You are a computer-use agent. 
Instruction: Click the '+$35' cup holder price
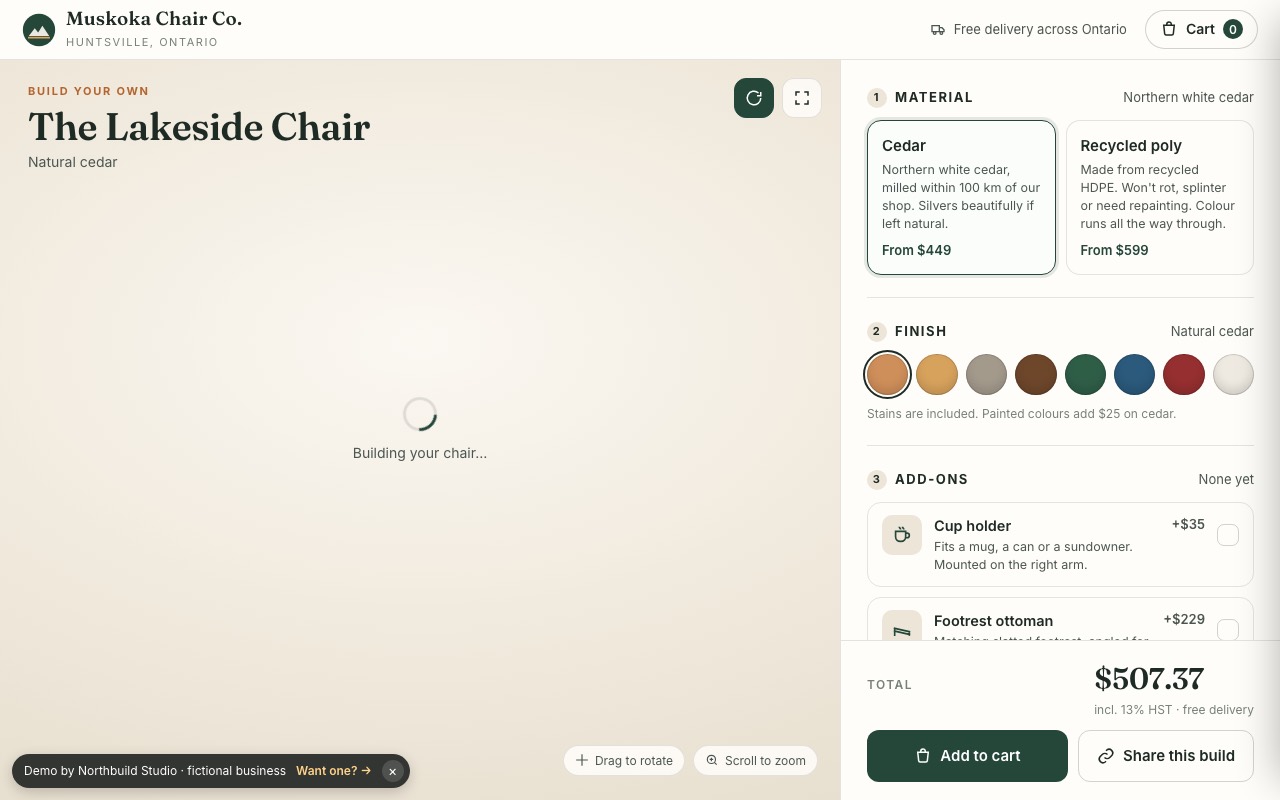[x=1188, y=524]
